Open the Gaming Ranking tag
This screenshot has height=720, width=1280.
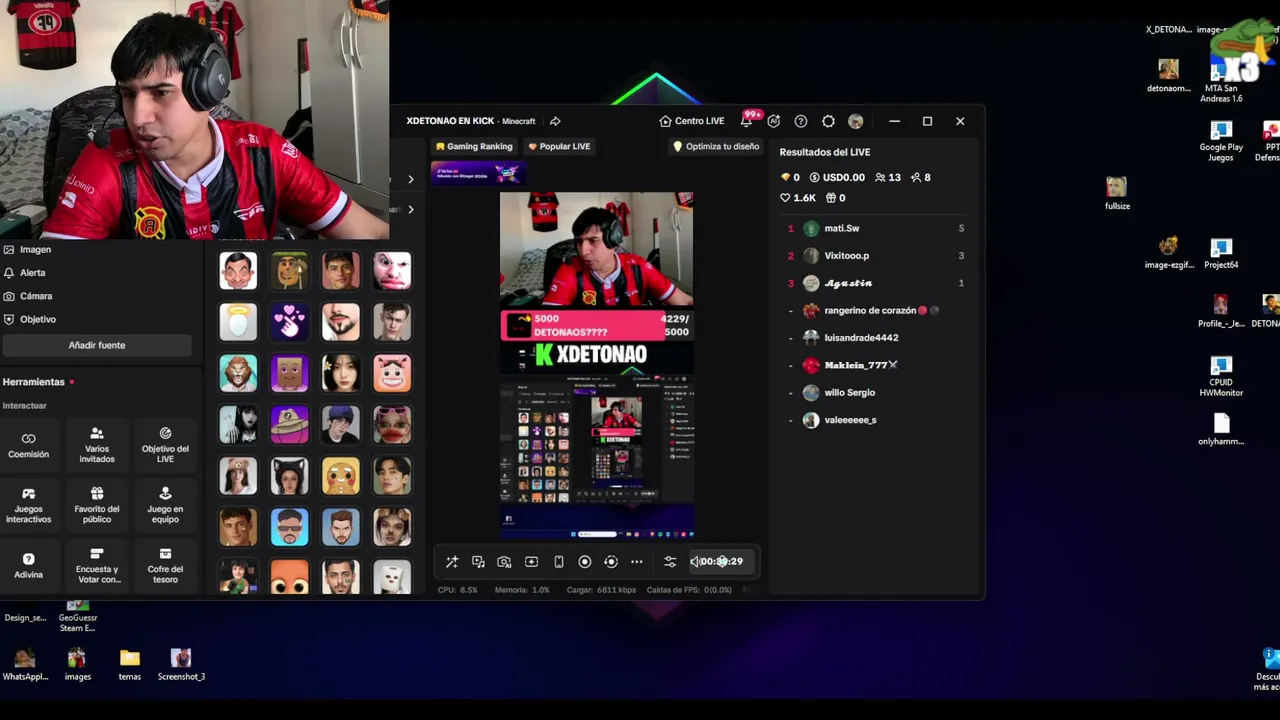tap(474, 146)
